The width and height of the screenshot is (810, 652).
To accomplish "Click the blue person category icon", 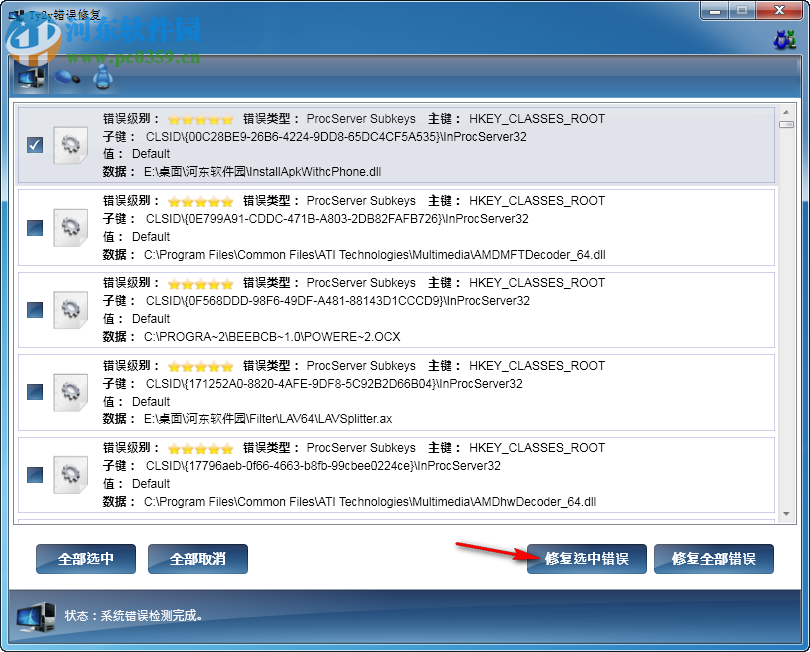I will pos(103,76).
